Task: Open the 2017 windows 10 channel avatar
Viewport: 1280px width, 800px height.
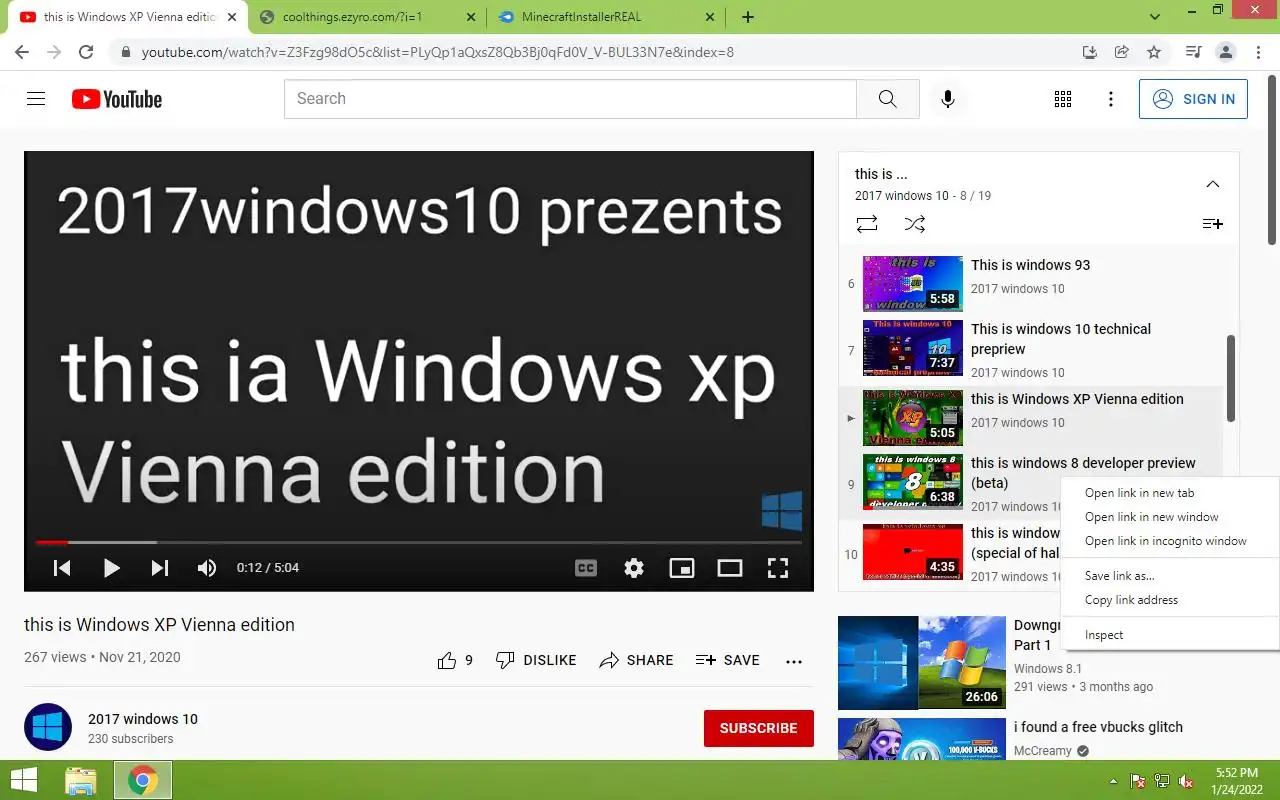Action: point(48,727)
